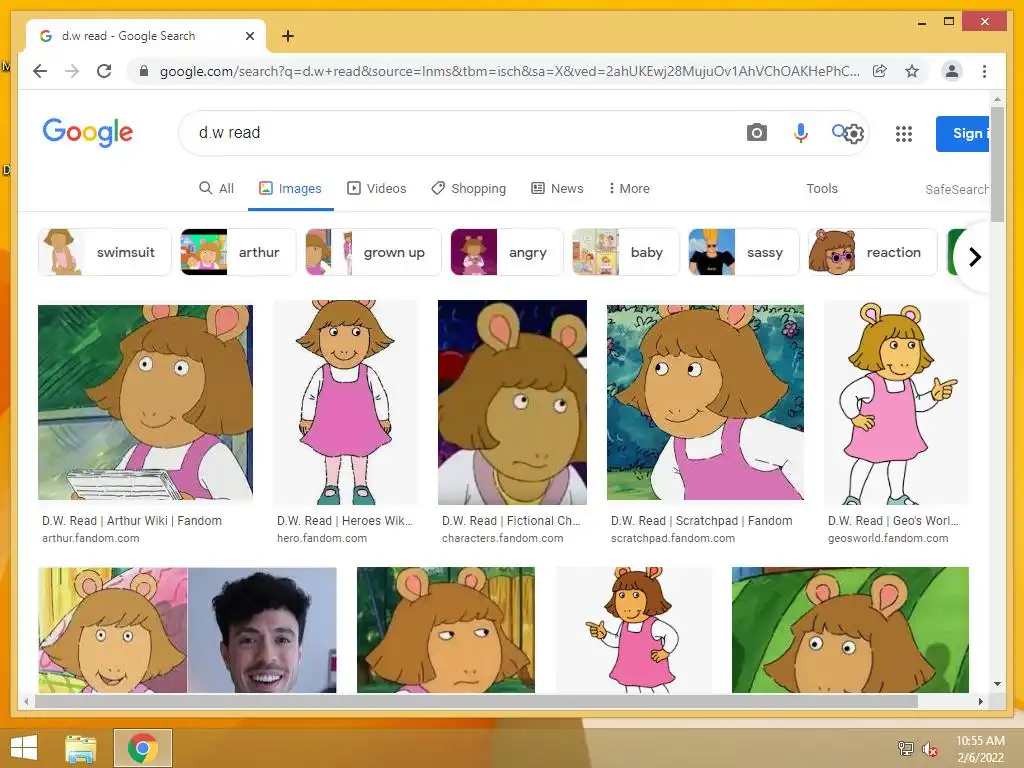Filter images by the 'swimsuit' chip
Image resolution: width=1024 pixels, height=768 pixels.
tap(104, 252)
